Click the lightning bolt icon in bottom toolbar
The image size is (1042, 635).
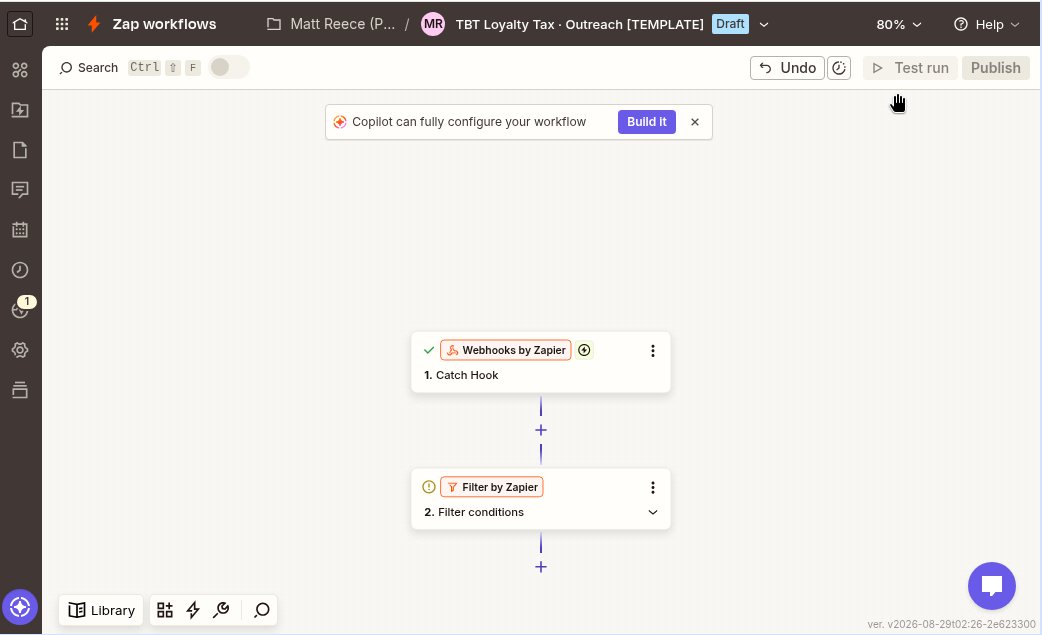193,610
